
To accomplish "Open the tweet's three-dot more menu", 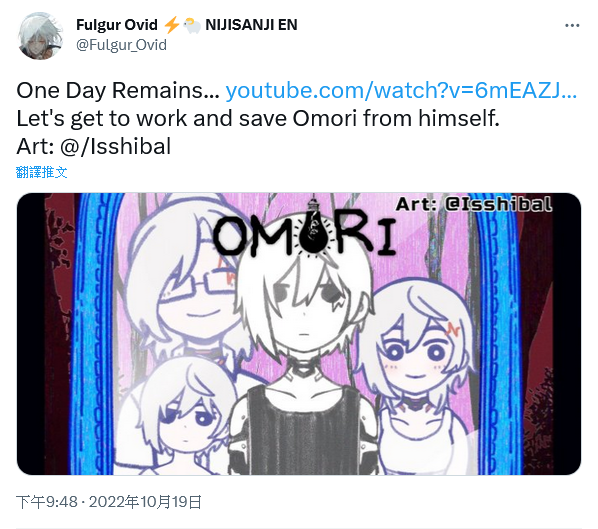I will click(x=572, y=26).
